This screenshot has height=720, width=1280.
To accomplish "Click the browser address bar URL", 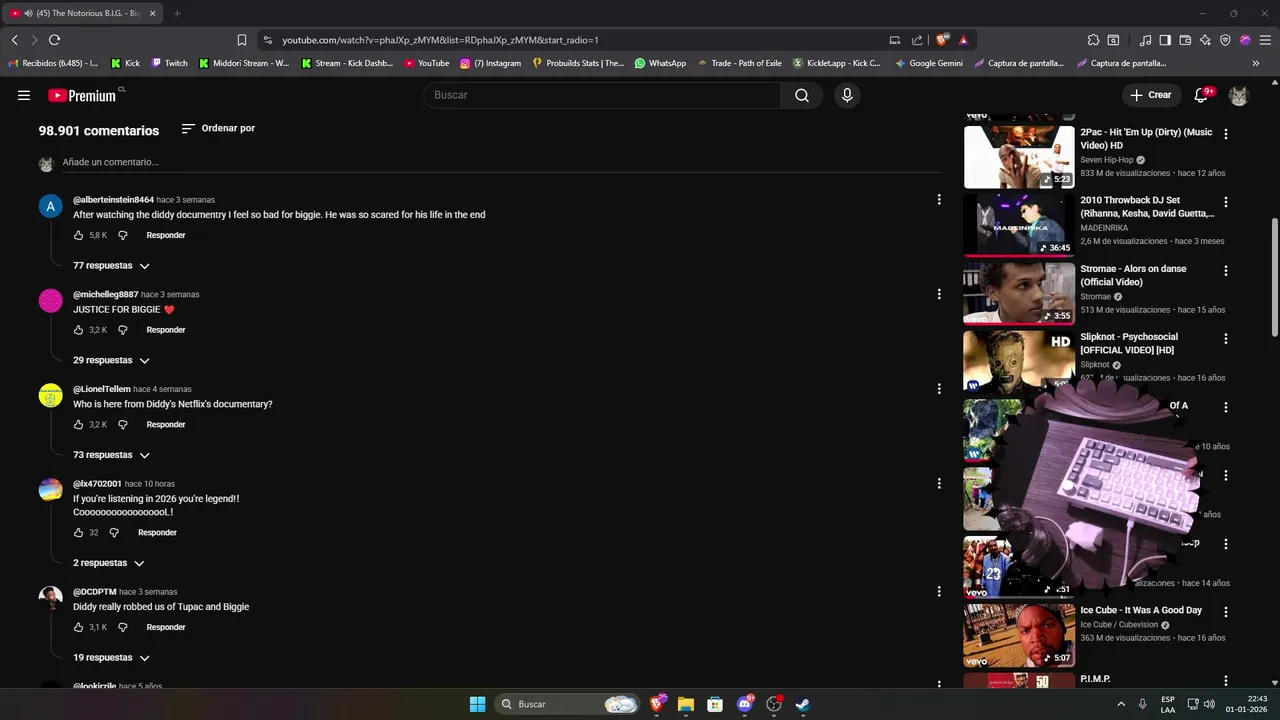I will pos(440,40).
